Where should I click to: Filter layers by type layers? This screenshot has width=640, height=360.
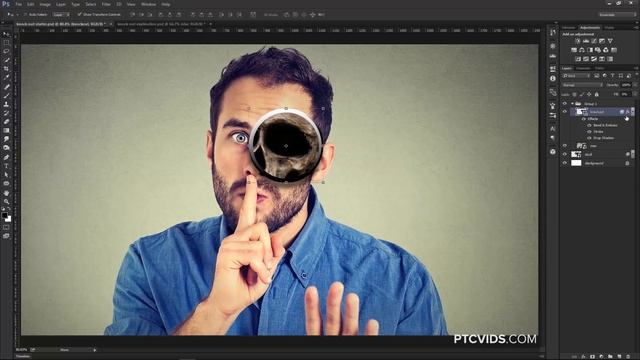(x=613, y=76)
